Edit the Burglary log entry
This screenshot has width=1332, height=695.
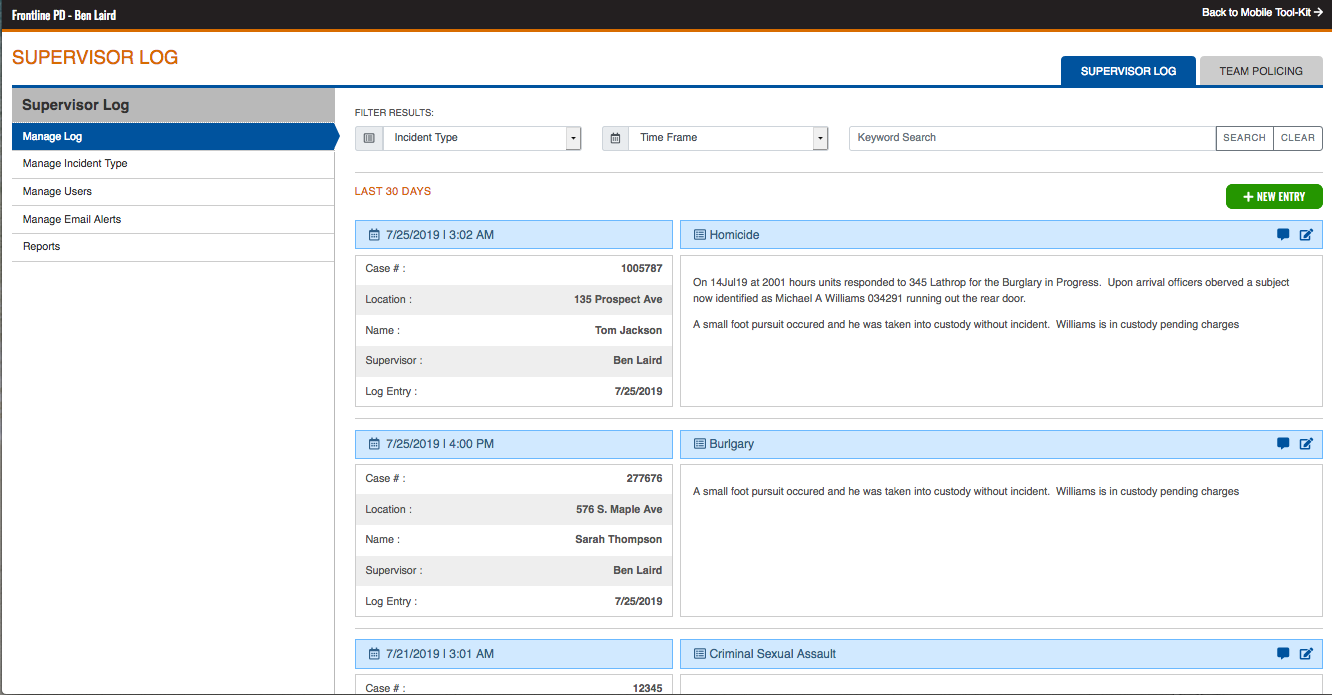tap(1306, 444)
